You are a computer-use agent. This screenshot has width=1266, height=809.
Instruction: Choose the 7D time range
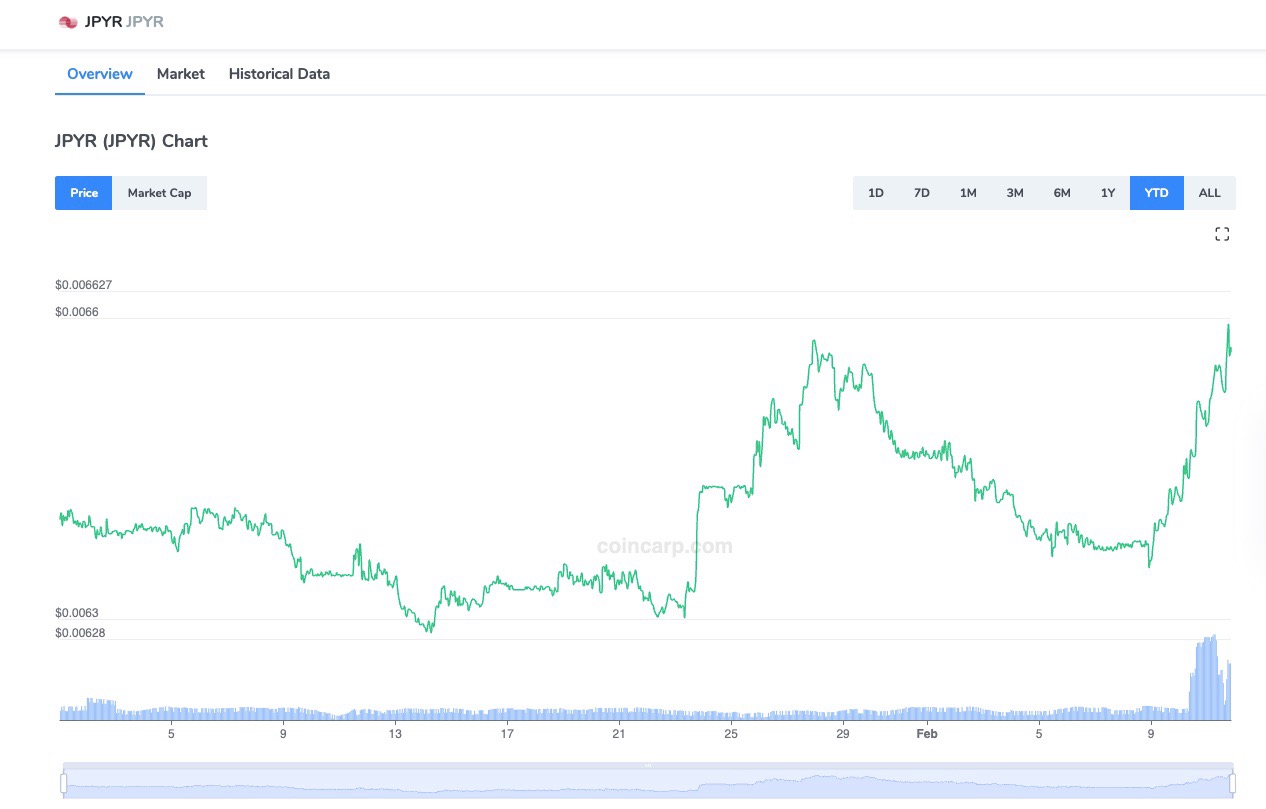921,192
